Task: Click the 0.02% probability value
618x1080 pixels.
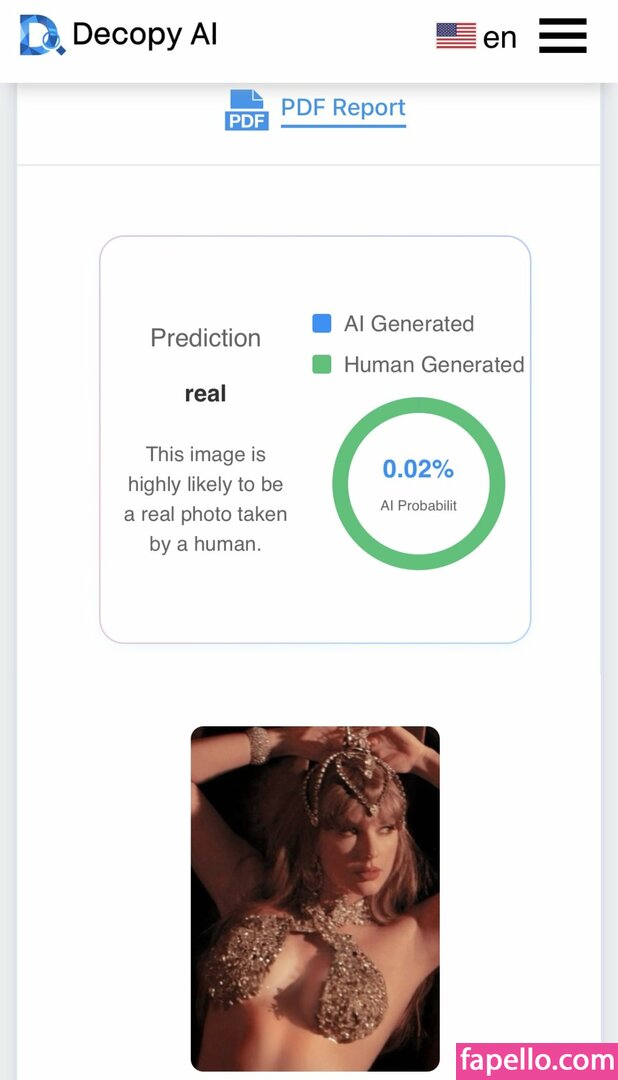Action: click(418, 469)
